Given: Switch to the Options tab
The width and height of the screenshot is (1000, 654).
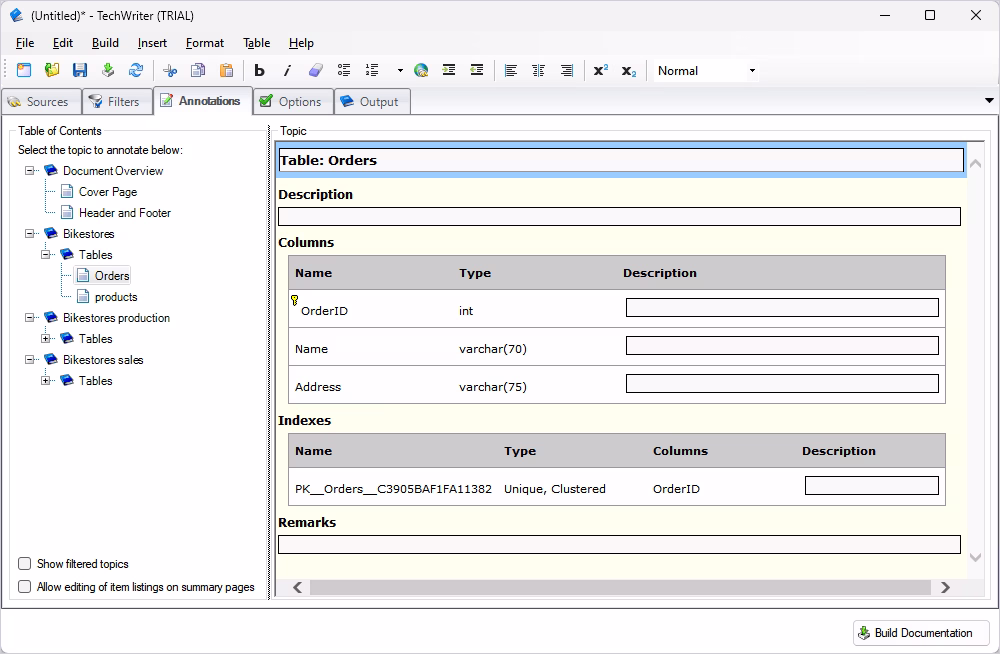Looking at the screenshot, I should pyautogui.click(x=293, y=101).
